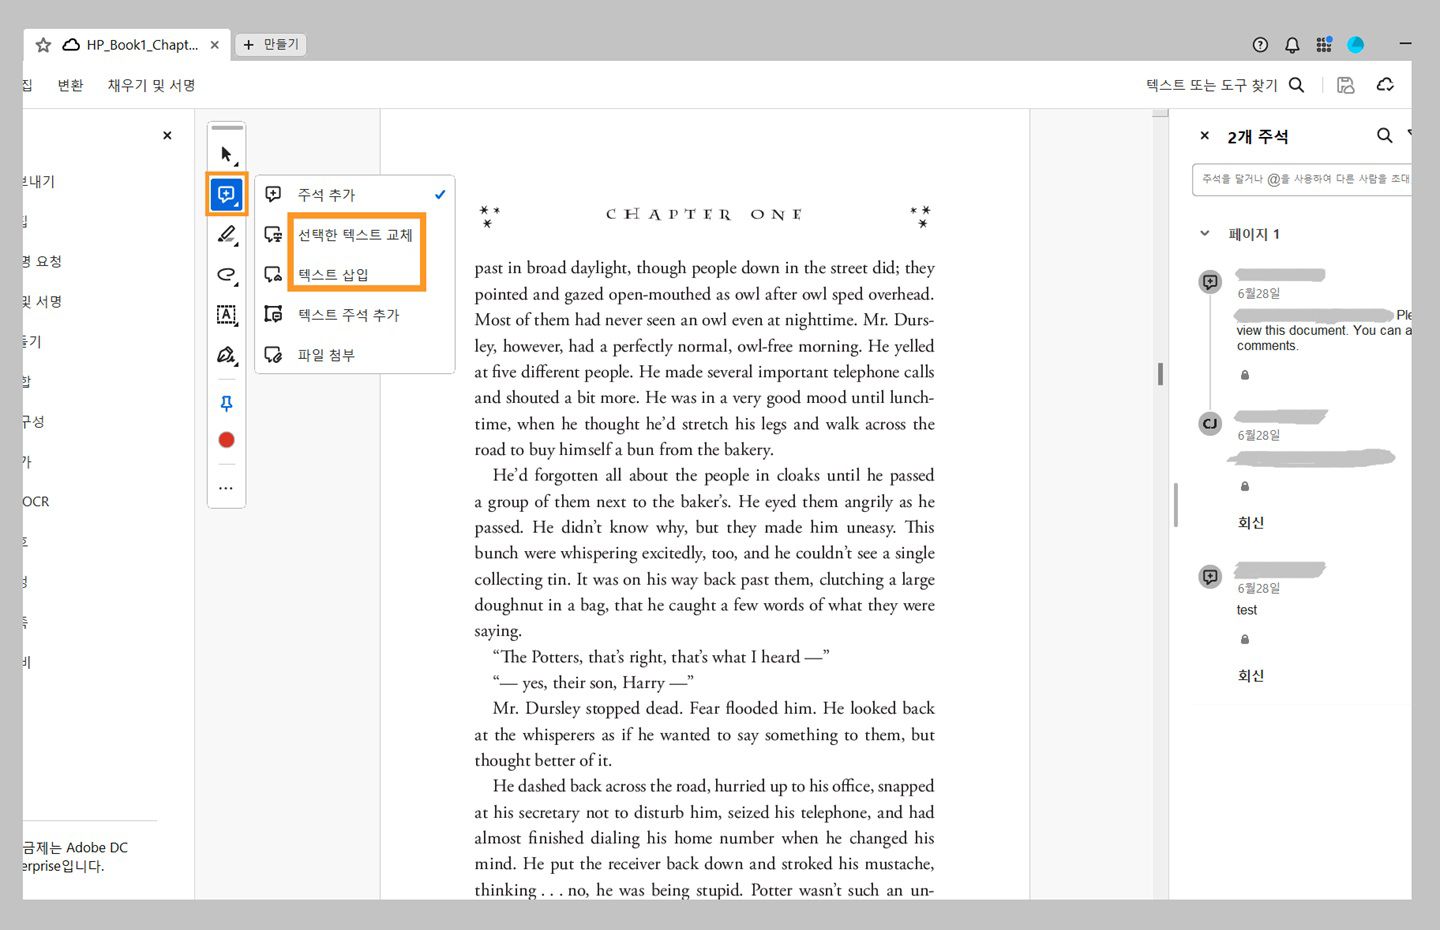The height and width of the screenshot is (930, 1440).
Task: Close the left tools pane
Action: click(167, 135)
